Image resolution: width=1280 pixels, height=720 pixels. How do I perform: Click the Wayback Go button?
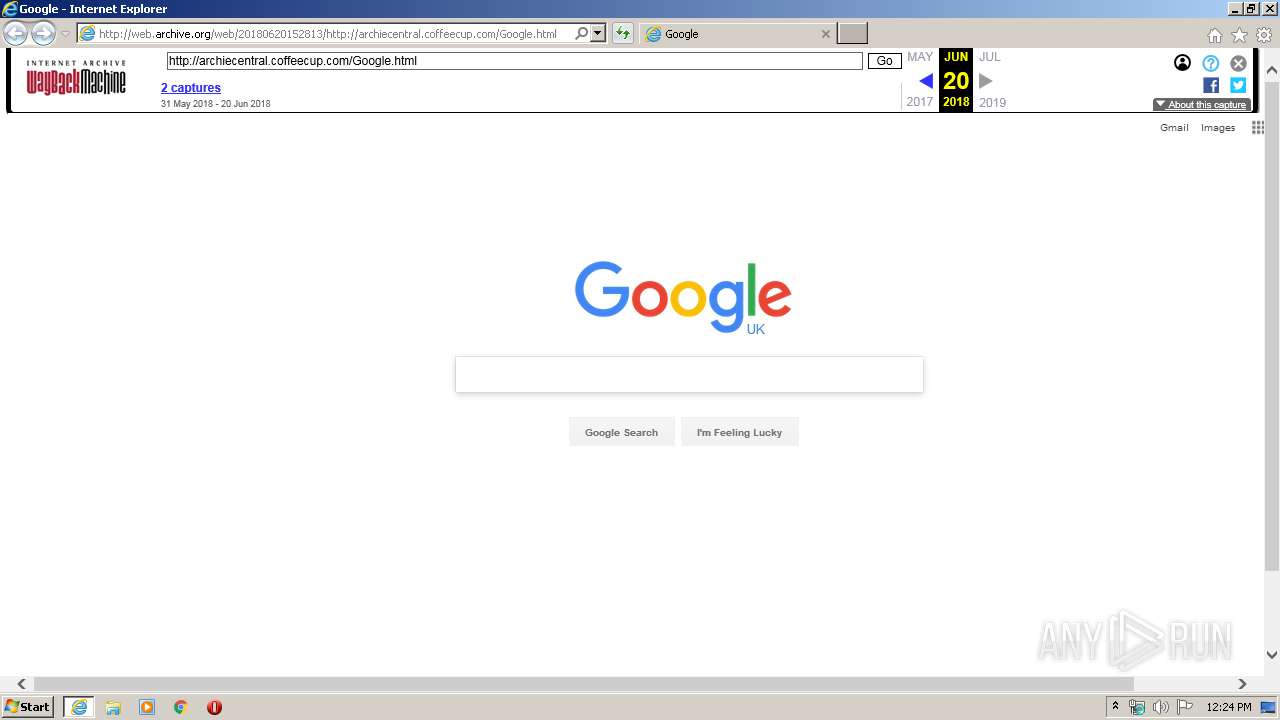coord(884,61)
